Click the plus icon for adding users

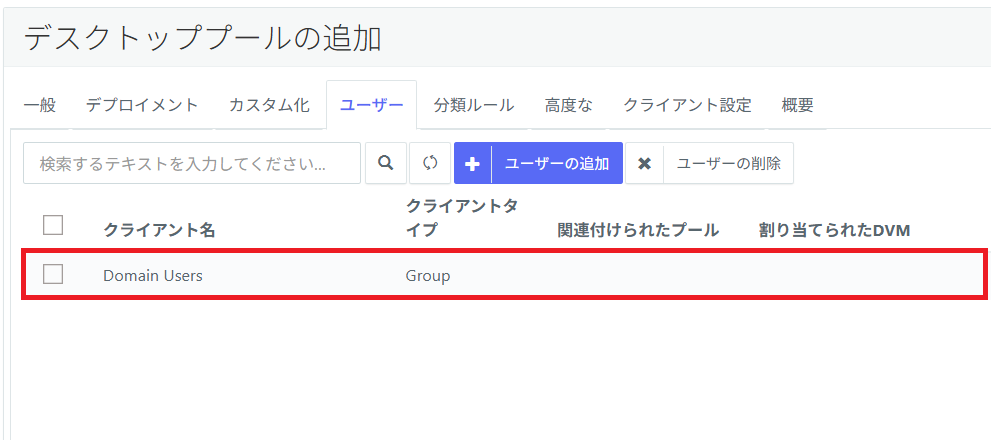(x=472, y=164)
